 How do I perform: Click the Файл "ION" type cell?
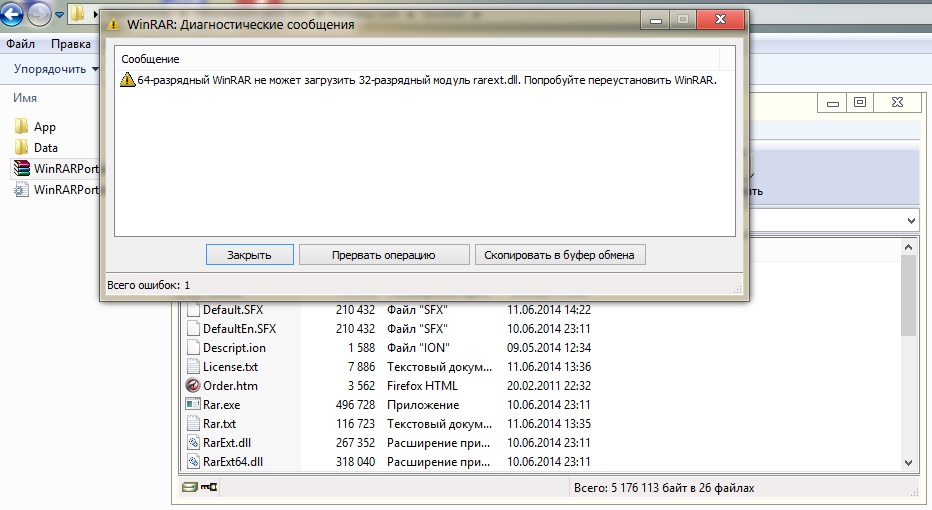tap(418, 348)
